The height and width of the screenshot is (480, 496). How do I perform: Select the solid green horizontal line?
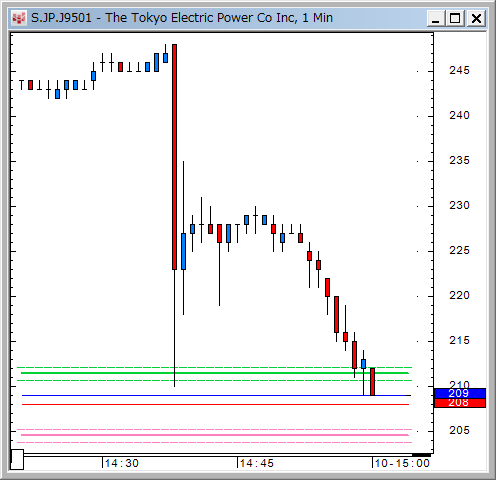(215, 373)
